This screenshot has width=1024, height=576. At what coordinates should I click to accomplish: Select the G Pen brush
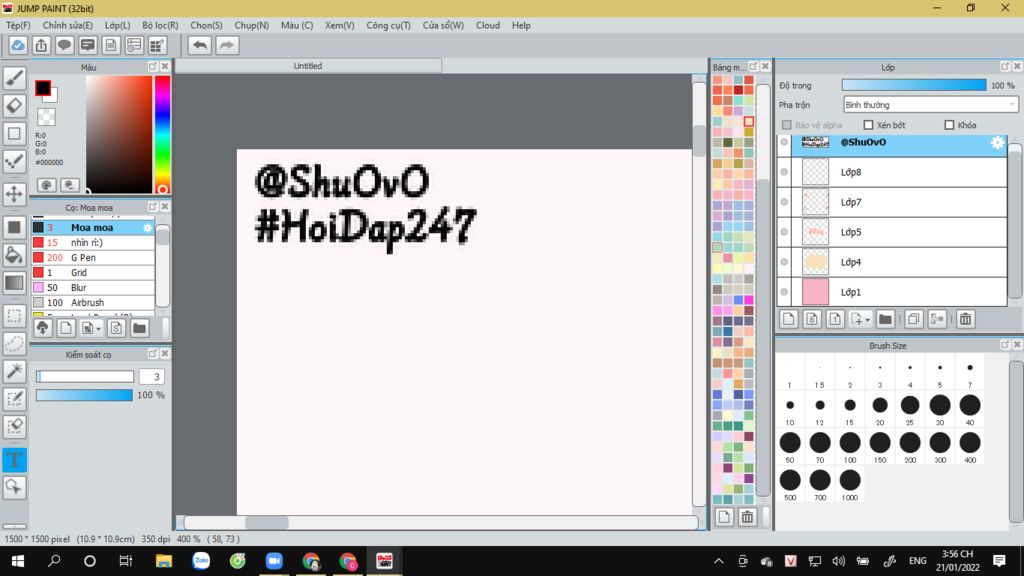click(93, 257)
